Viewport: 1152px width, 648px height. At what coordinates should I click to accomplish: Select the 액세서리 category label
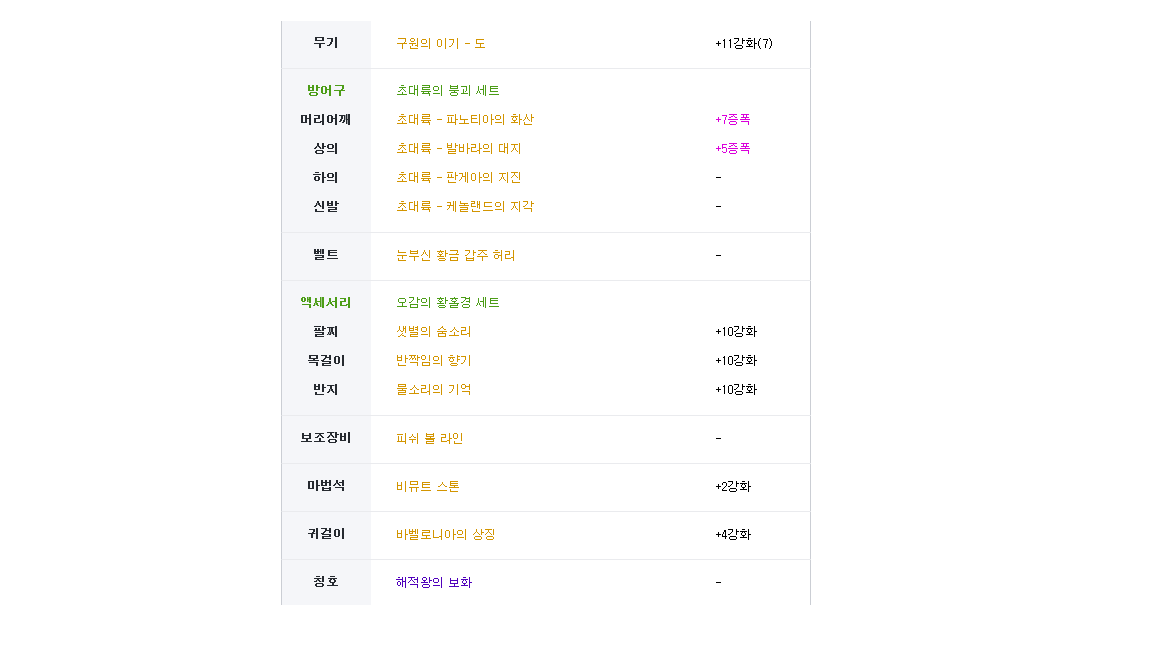pos(325,303)
